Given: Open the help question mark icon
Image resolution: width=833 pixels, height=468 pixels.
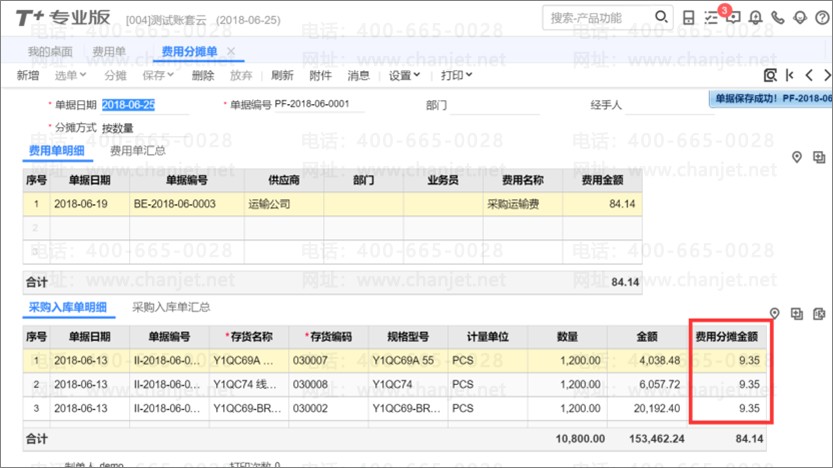Looking at the screenshot, I should coord(822,18).
